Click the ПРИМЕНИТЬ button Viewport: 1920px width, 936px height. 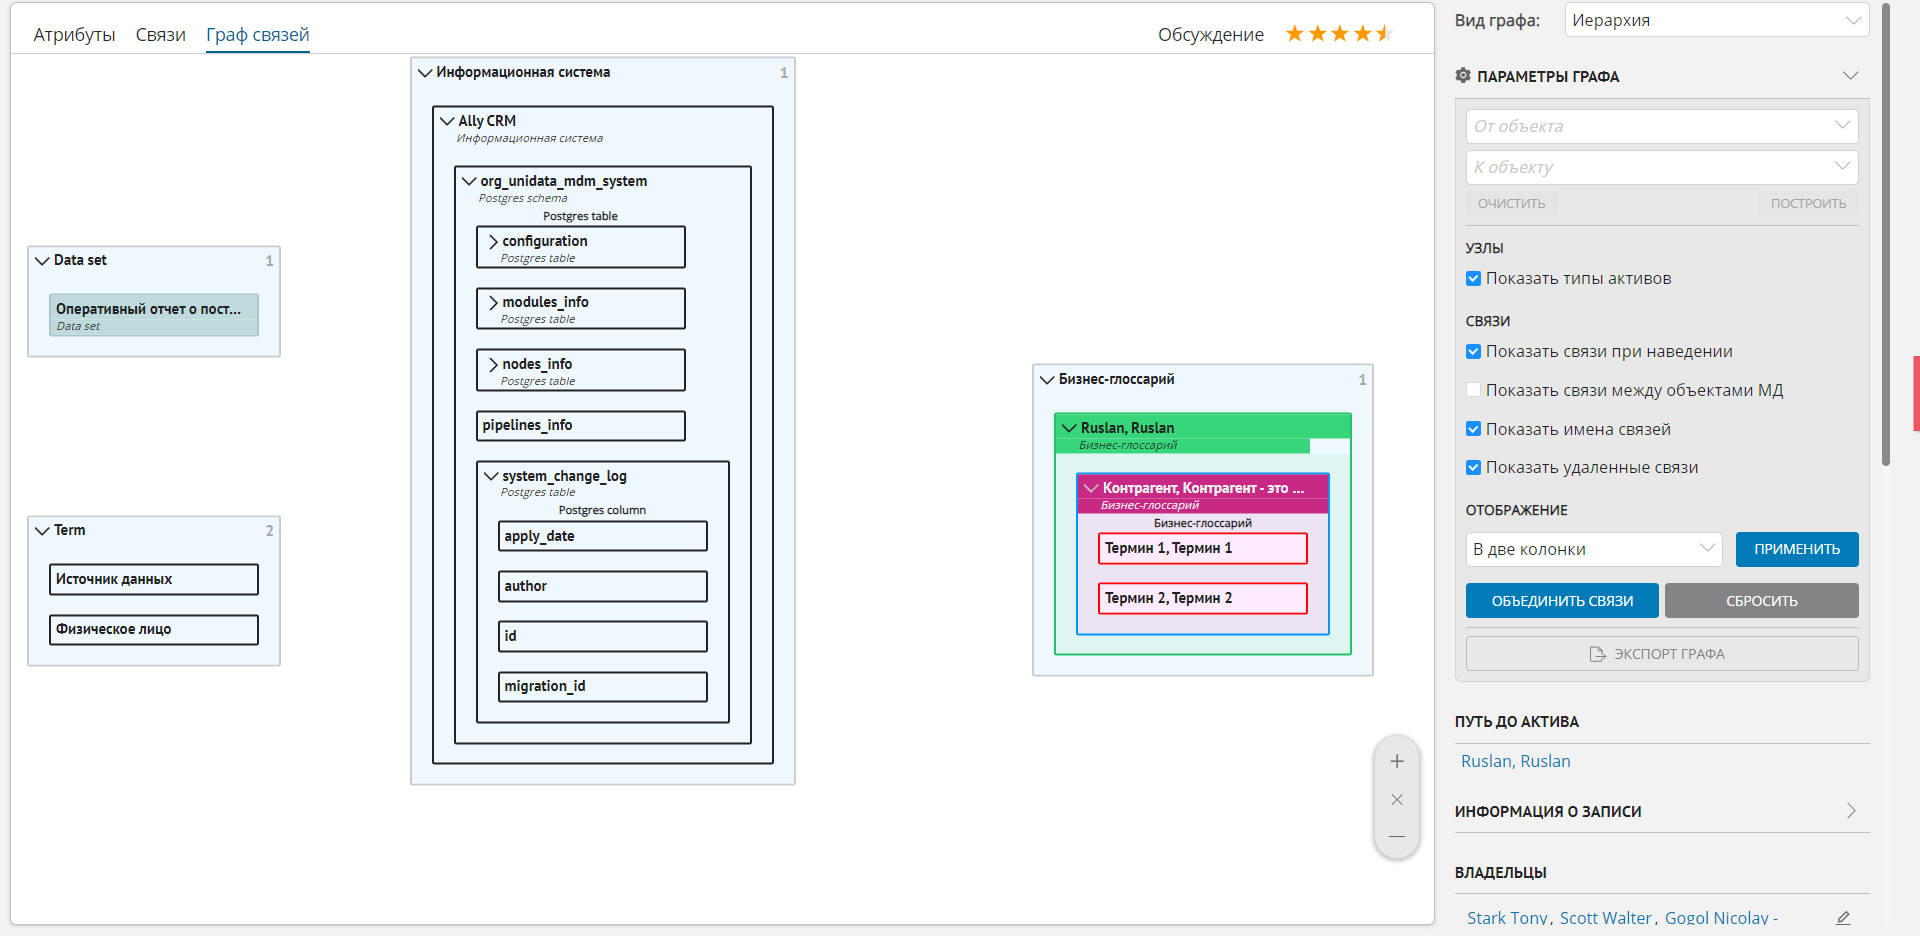[x=1797, y=549]
